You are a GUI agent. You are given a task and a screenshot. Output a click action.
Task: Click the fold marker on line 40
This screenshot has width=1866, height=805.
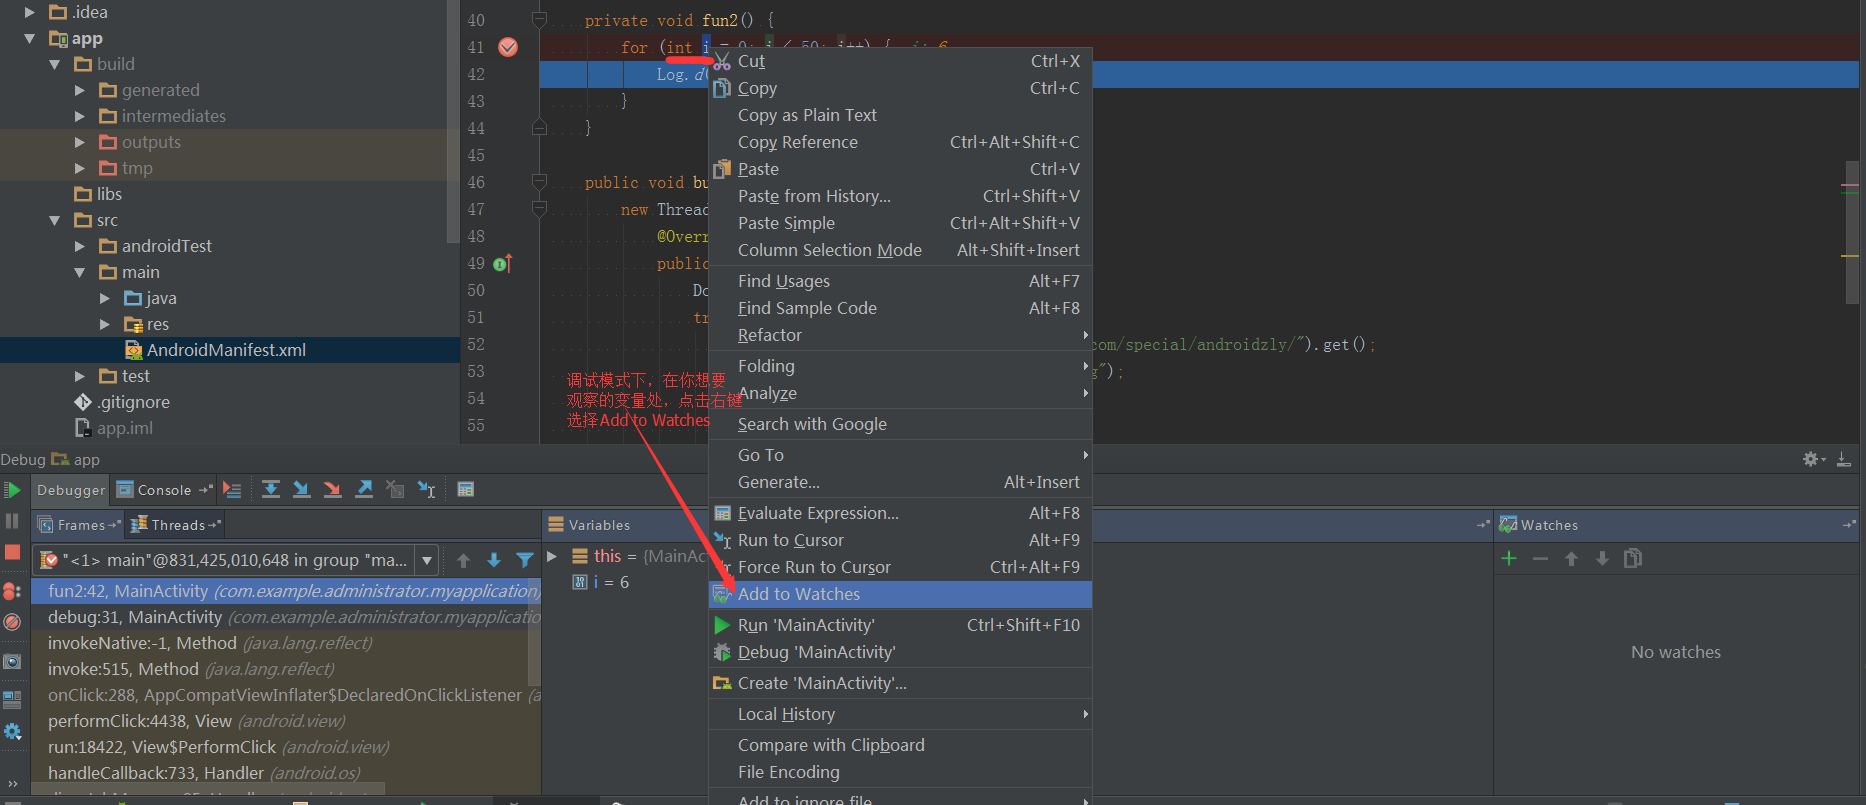[x=540, y=20]
